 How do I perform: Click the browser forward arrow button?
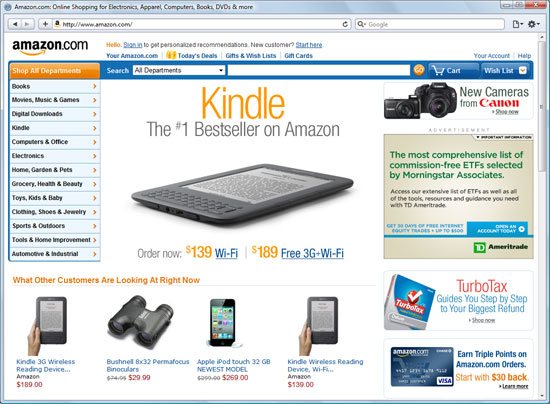(27, 24)
